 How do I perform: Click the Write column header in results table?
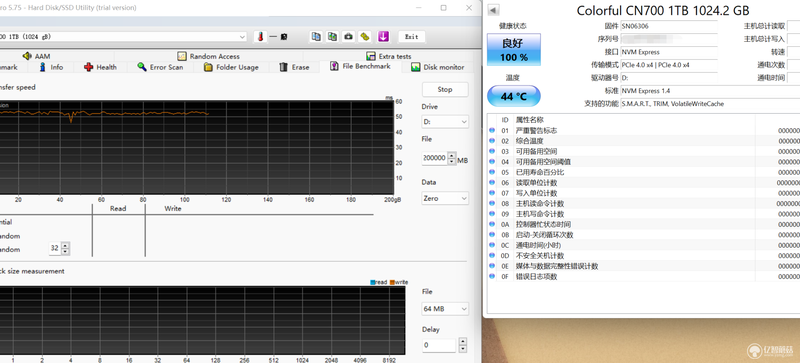(x=172, y=208)
